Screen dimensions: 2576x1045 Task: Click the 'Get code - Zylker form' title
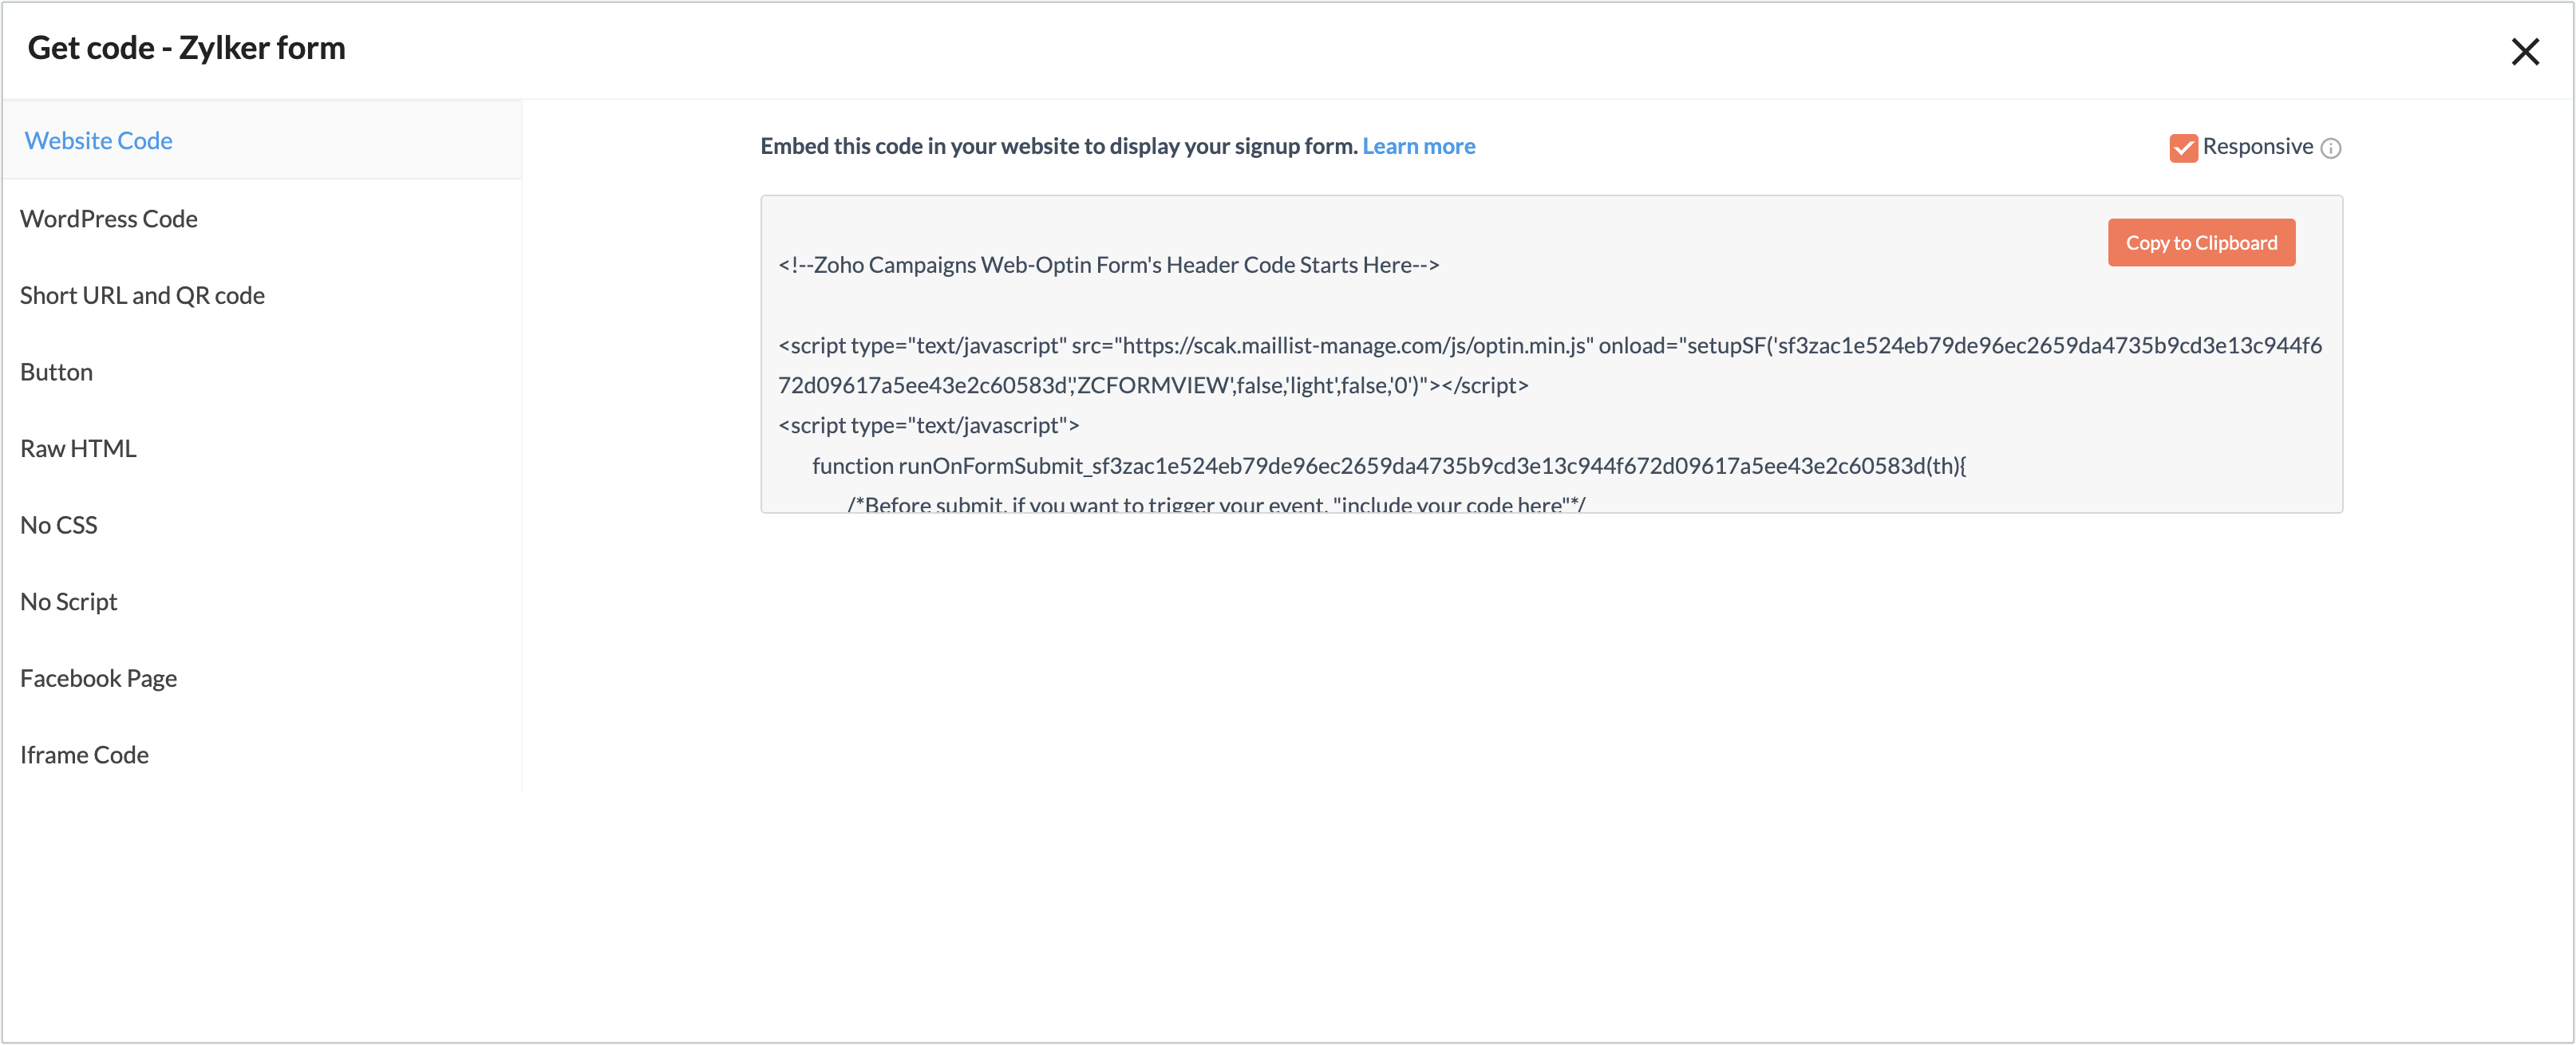tap(186, 47)
